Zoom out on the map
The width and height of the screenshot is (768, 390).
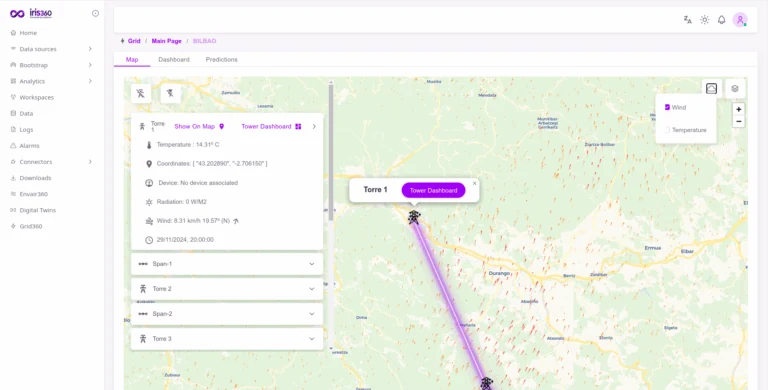coord(739,122)
